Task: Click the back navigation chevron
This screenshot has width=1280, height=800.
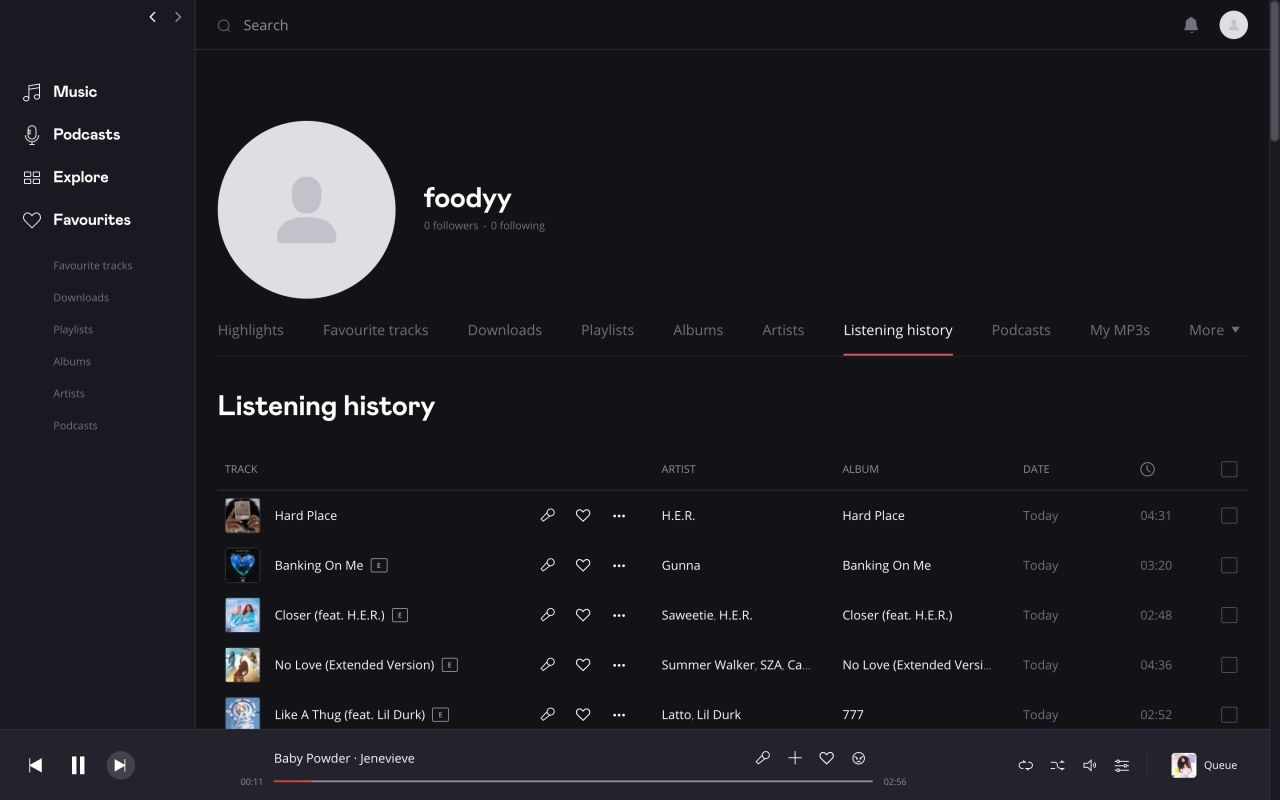Action: point(152,17)
